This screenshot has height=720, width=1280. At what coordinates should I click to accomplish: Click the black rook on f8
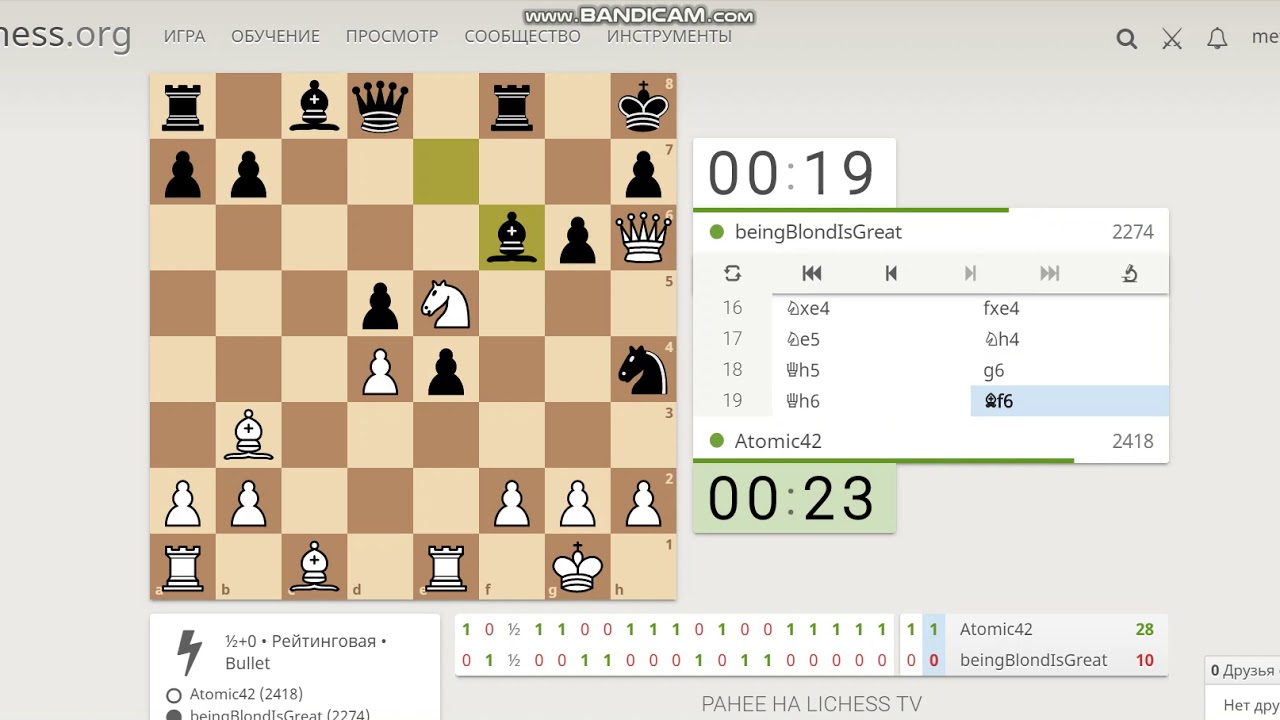[x=512, y=106]
